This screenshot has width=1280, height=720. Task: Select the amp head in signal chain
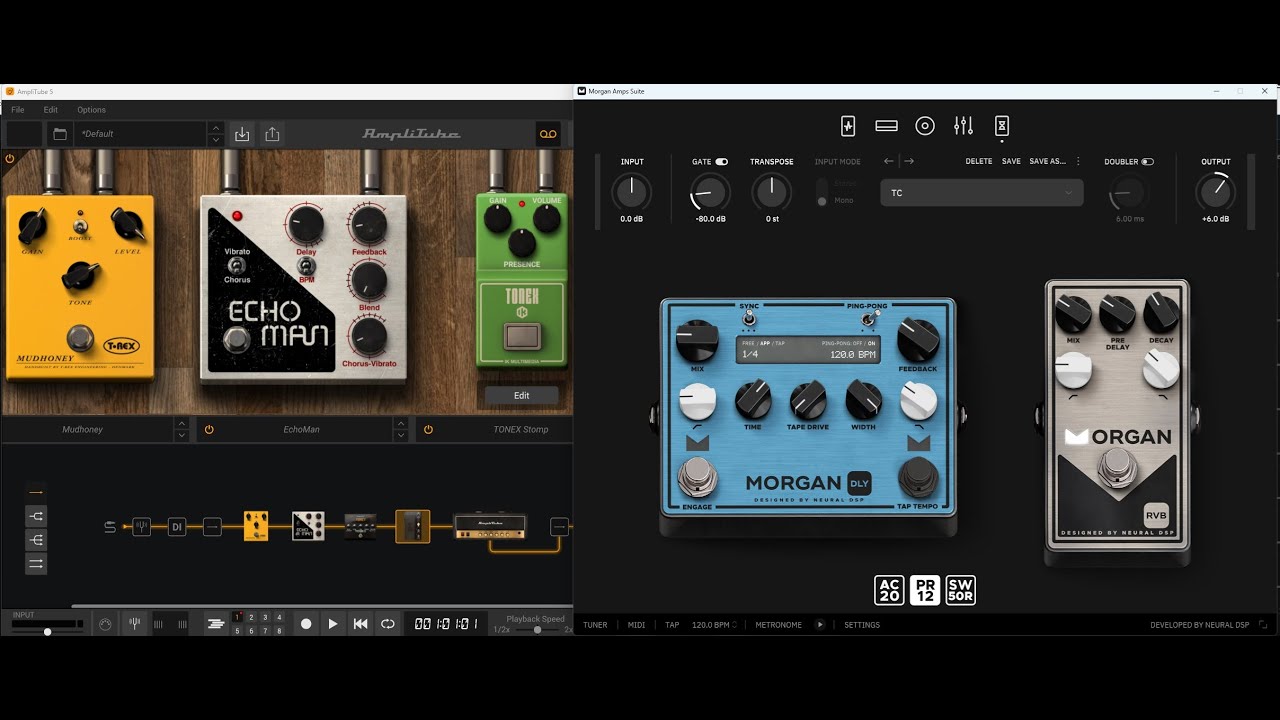coord(490,526)
